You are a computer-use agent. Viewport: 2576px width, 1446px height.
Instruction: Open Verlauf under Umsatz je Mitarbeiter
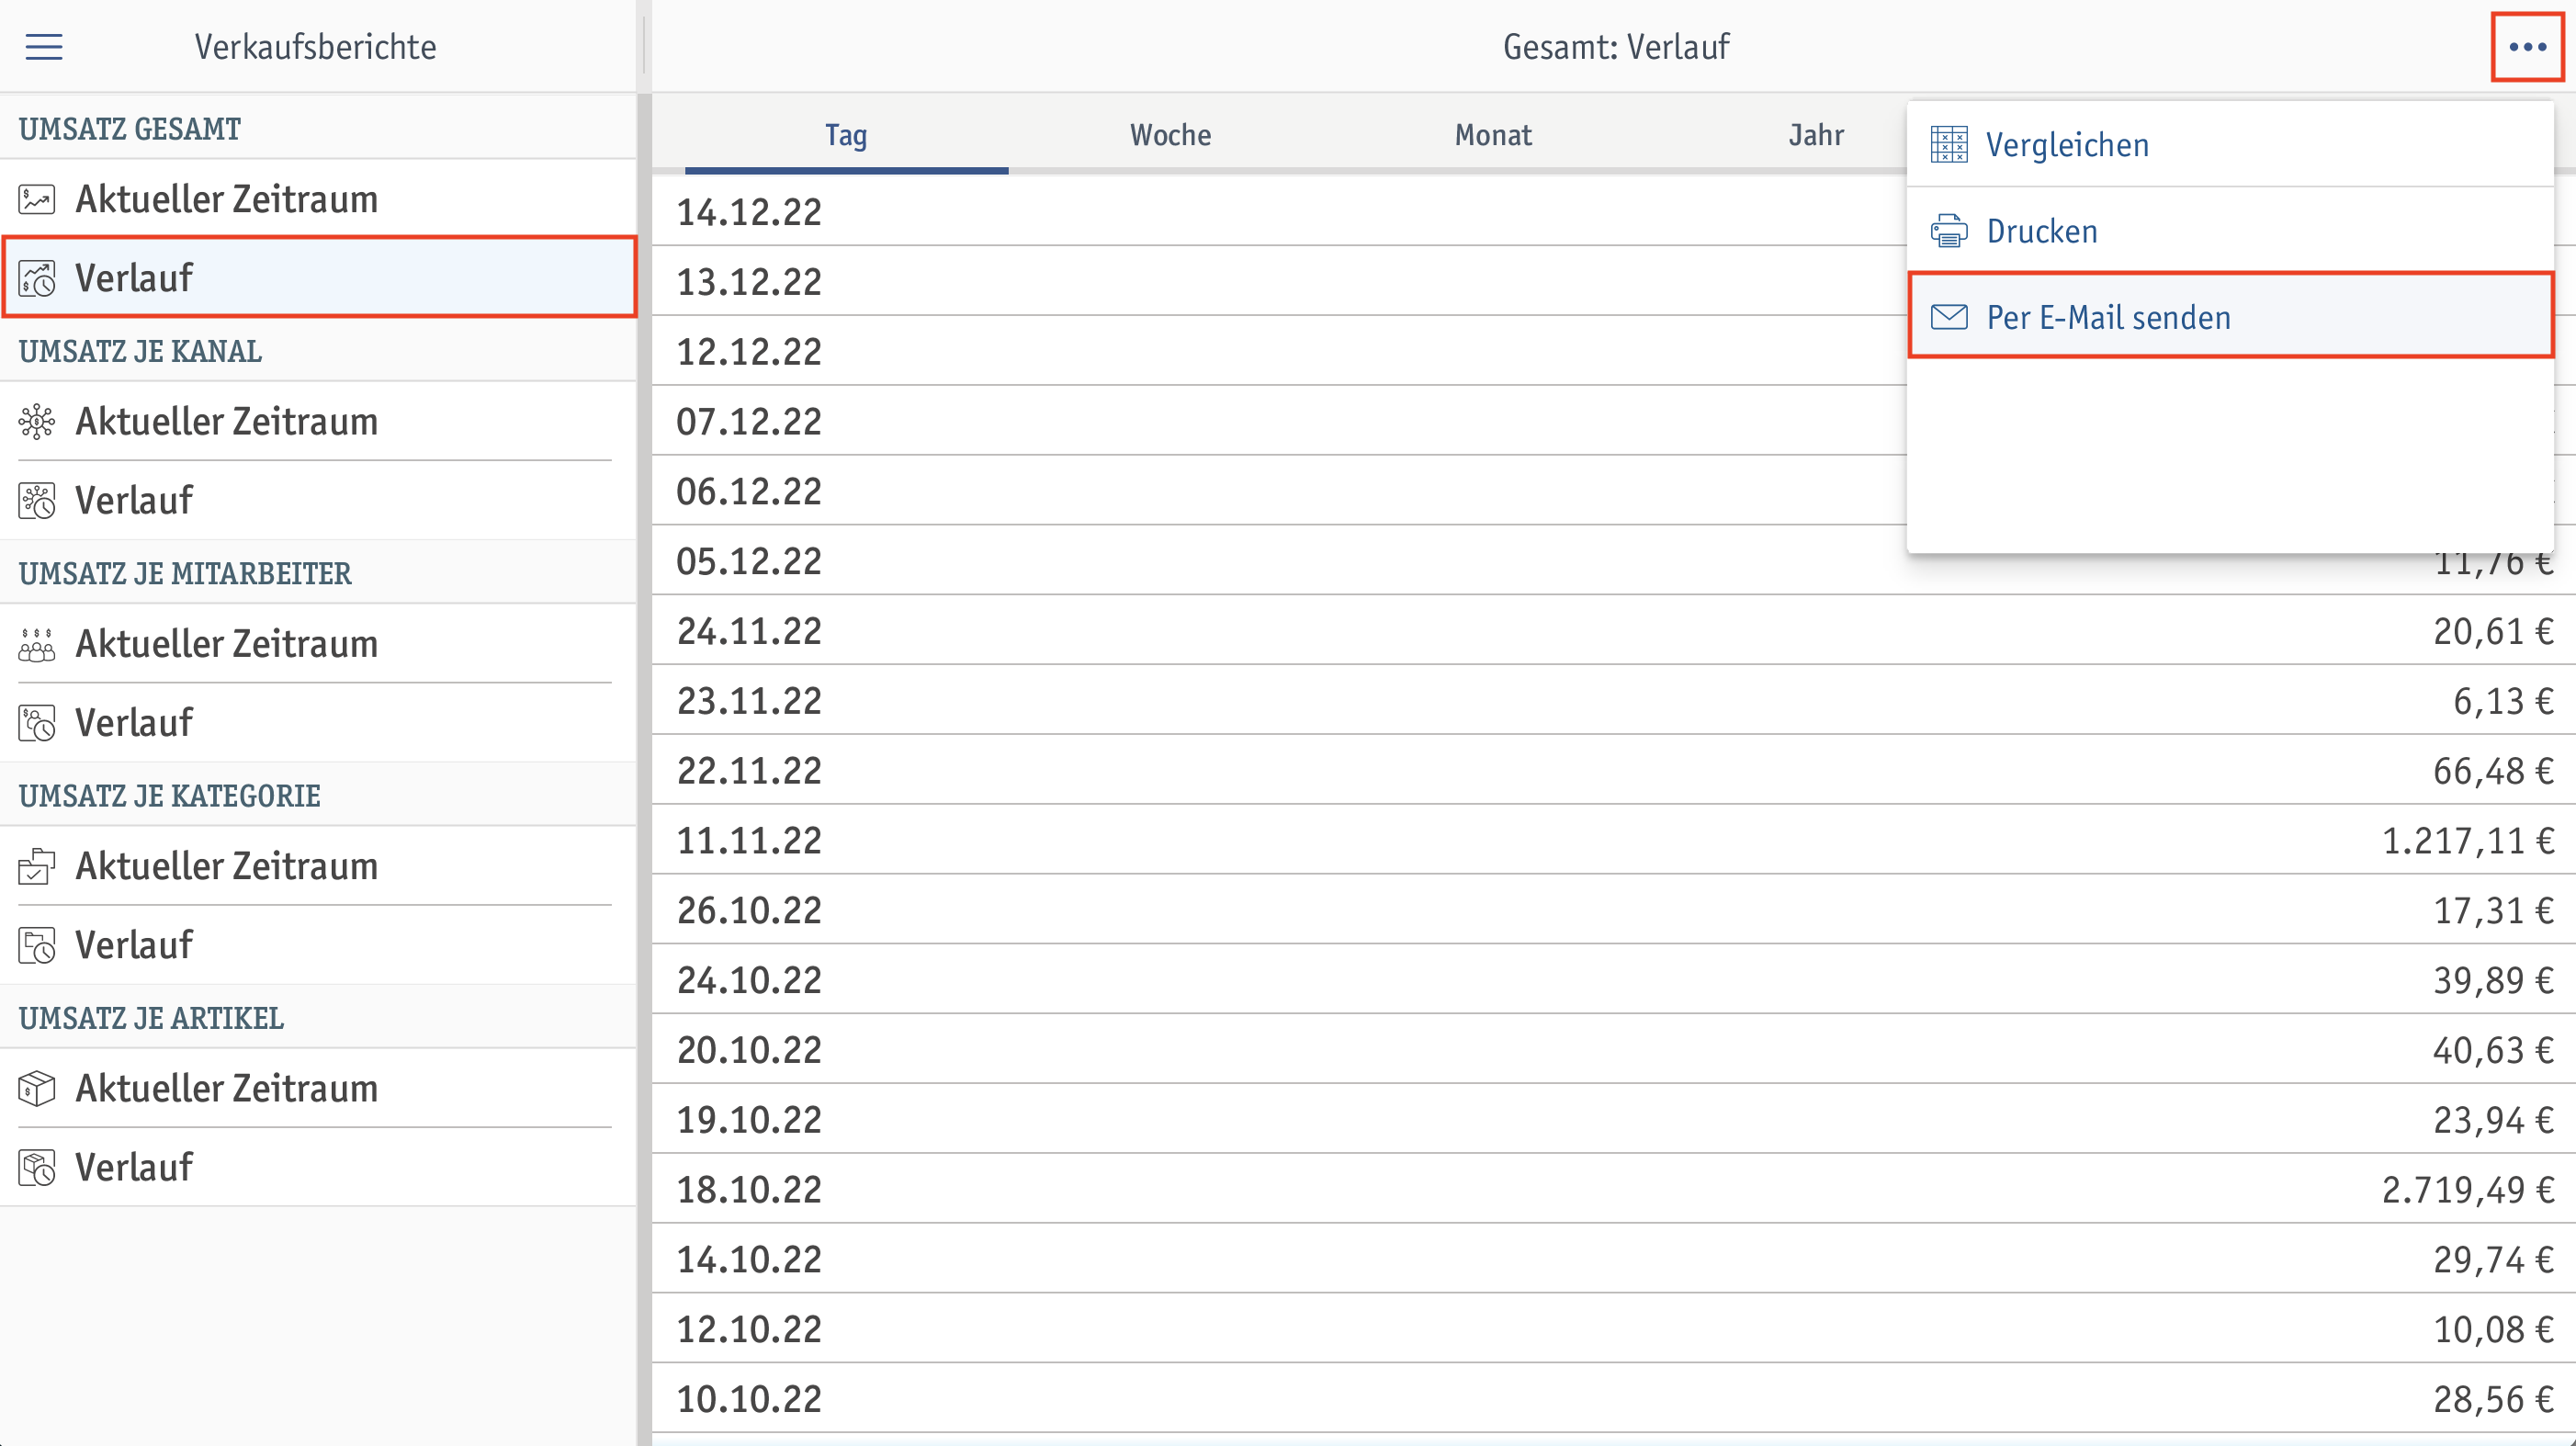pyautogui.click(x=318, y=722)
